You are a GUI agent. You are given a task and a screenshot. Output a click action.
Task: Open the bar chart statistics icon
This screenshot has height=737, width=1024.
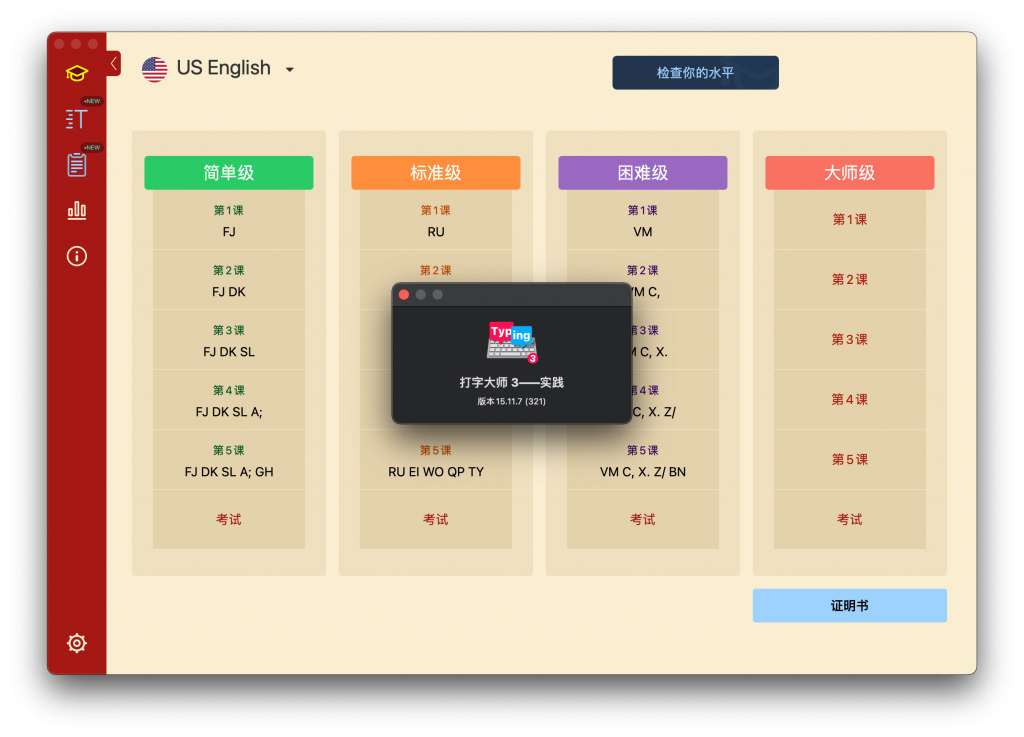pyautogui.click(x=76, y=210)
